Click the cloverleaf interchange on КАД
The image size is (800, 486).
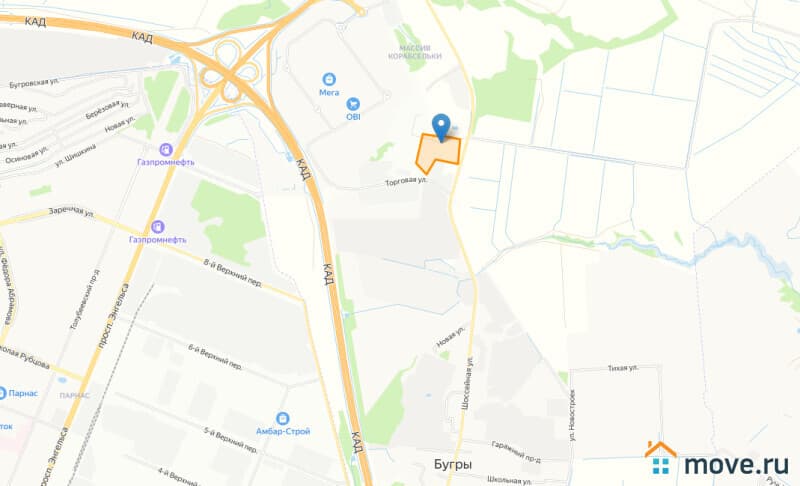[x=228, y=71]
